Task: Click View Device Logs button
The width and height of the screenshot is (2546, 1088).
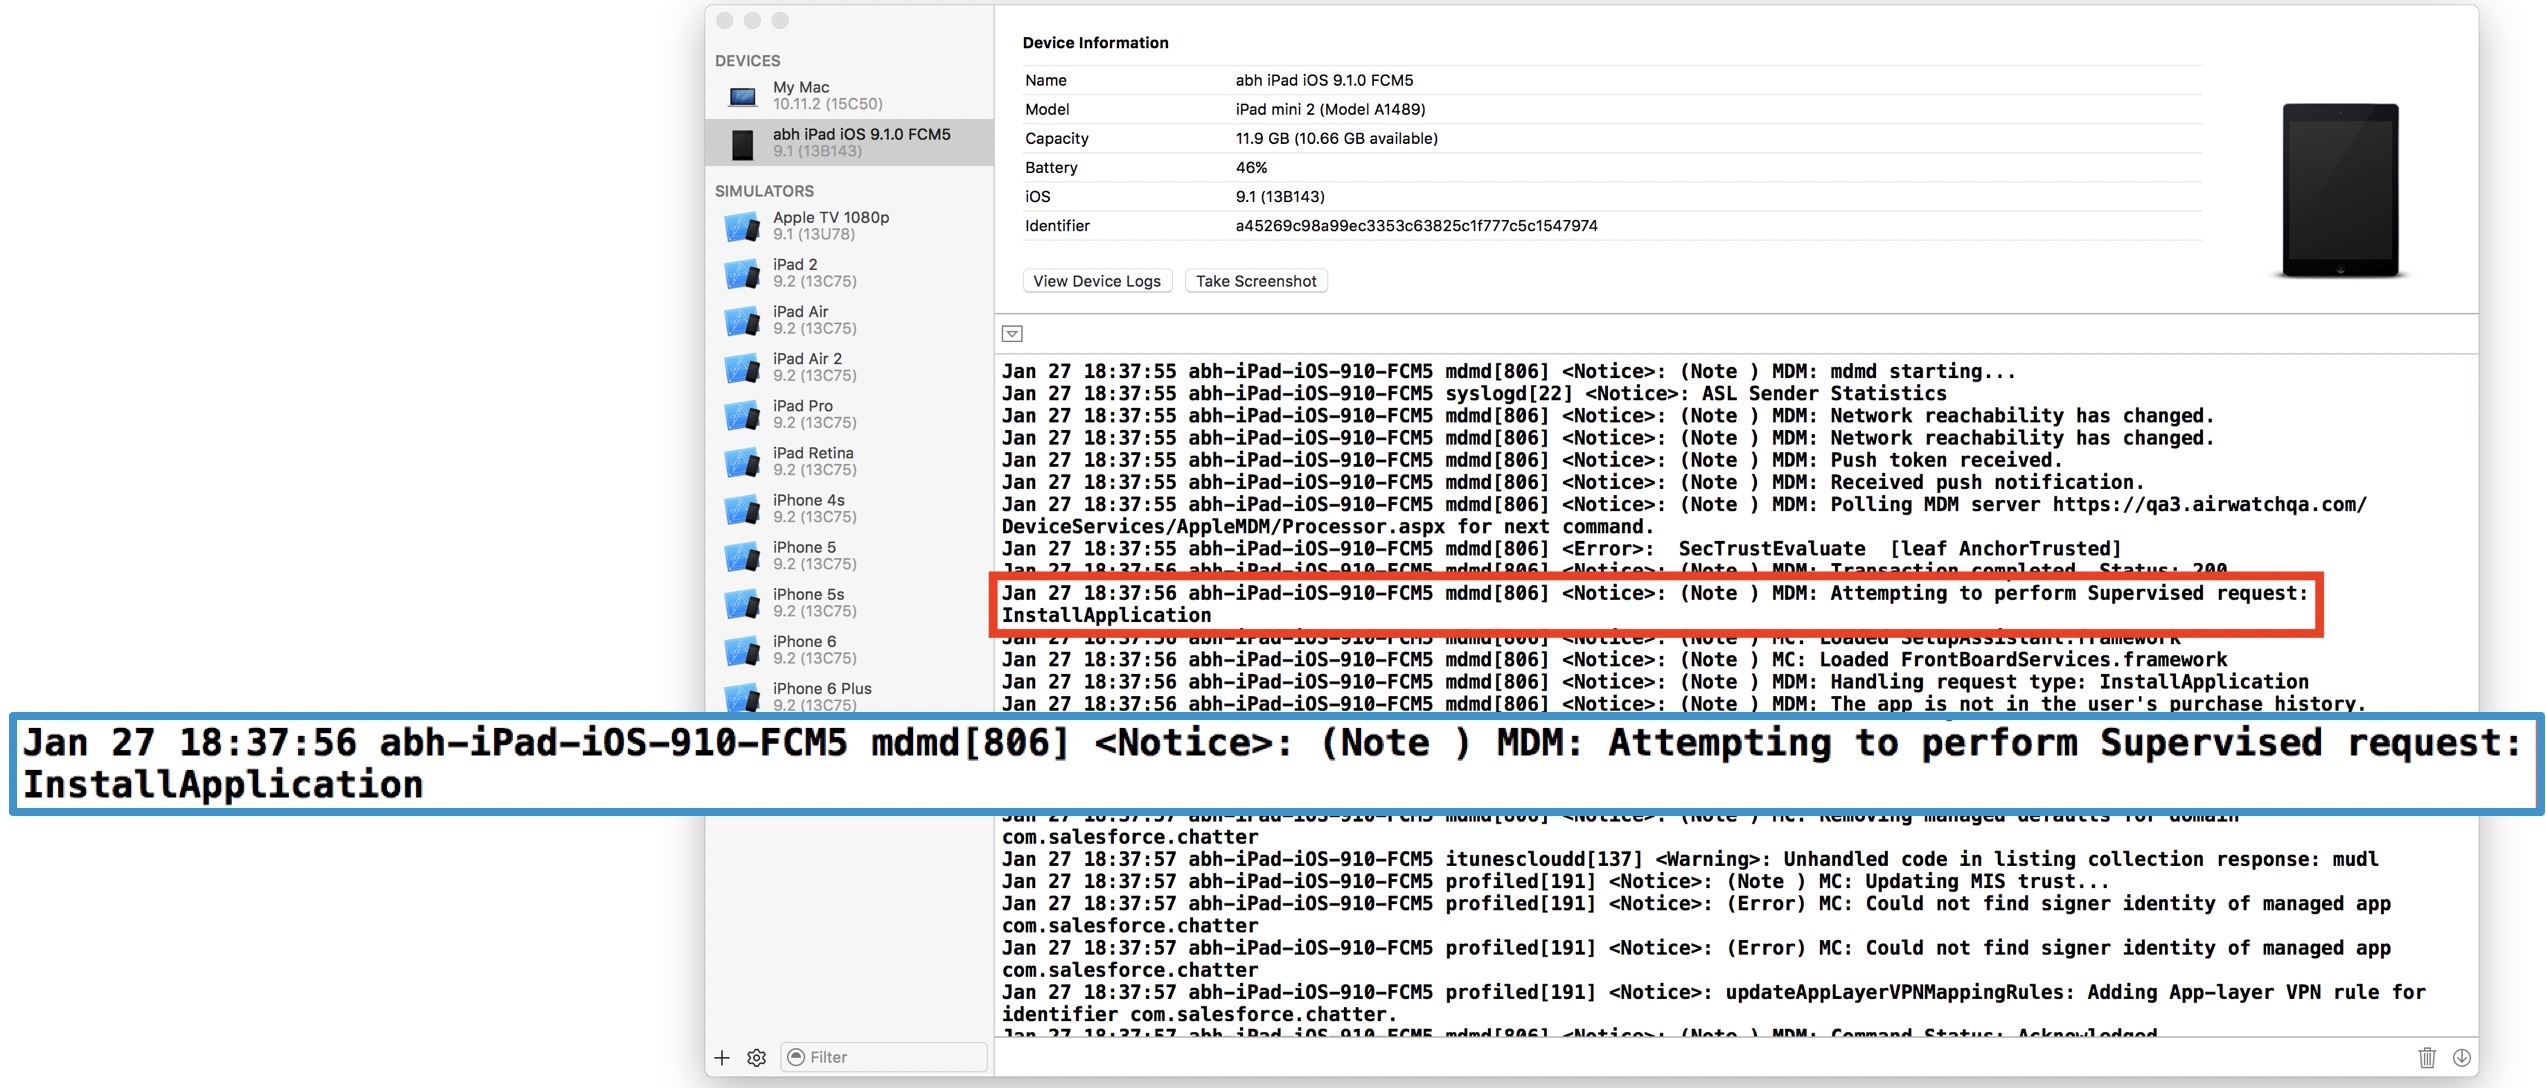Action: pyautogui.click(x=1097, y=281)
